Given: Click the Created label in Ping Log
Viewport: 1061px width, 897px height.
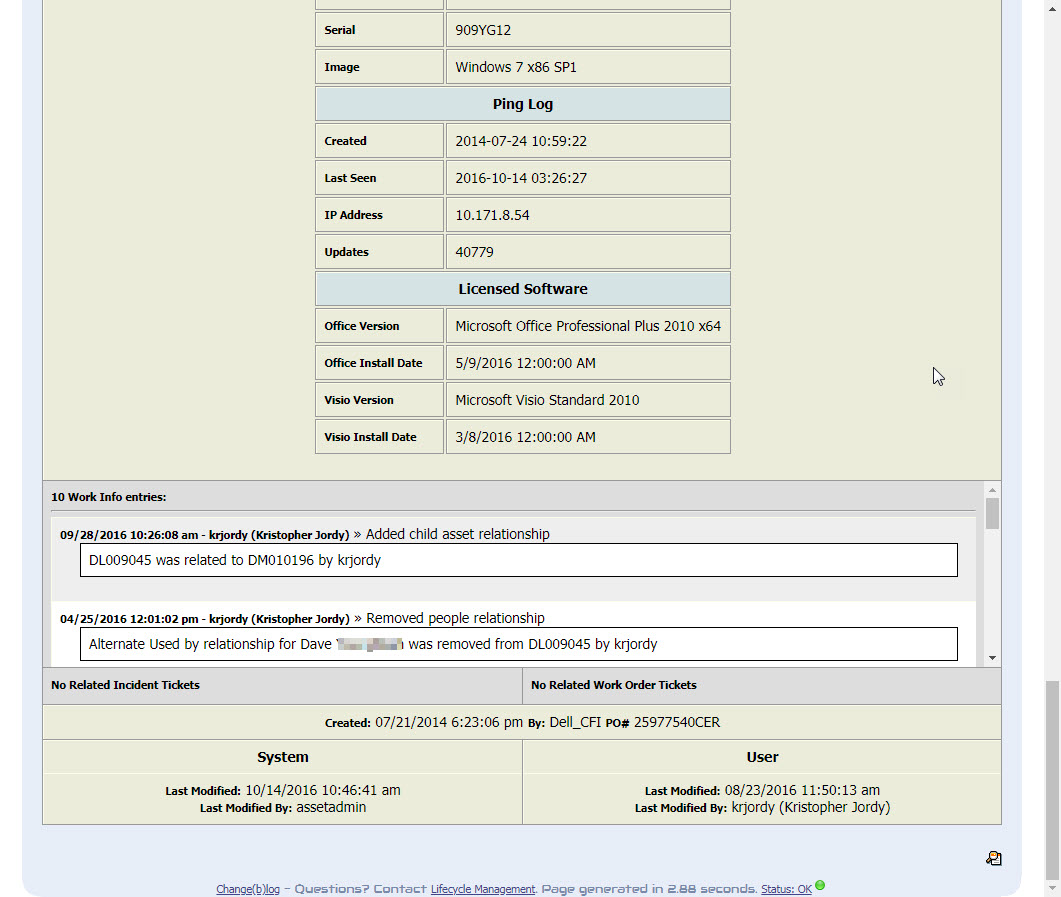Looking at the screenshot, I should click(345, 141).
